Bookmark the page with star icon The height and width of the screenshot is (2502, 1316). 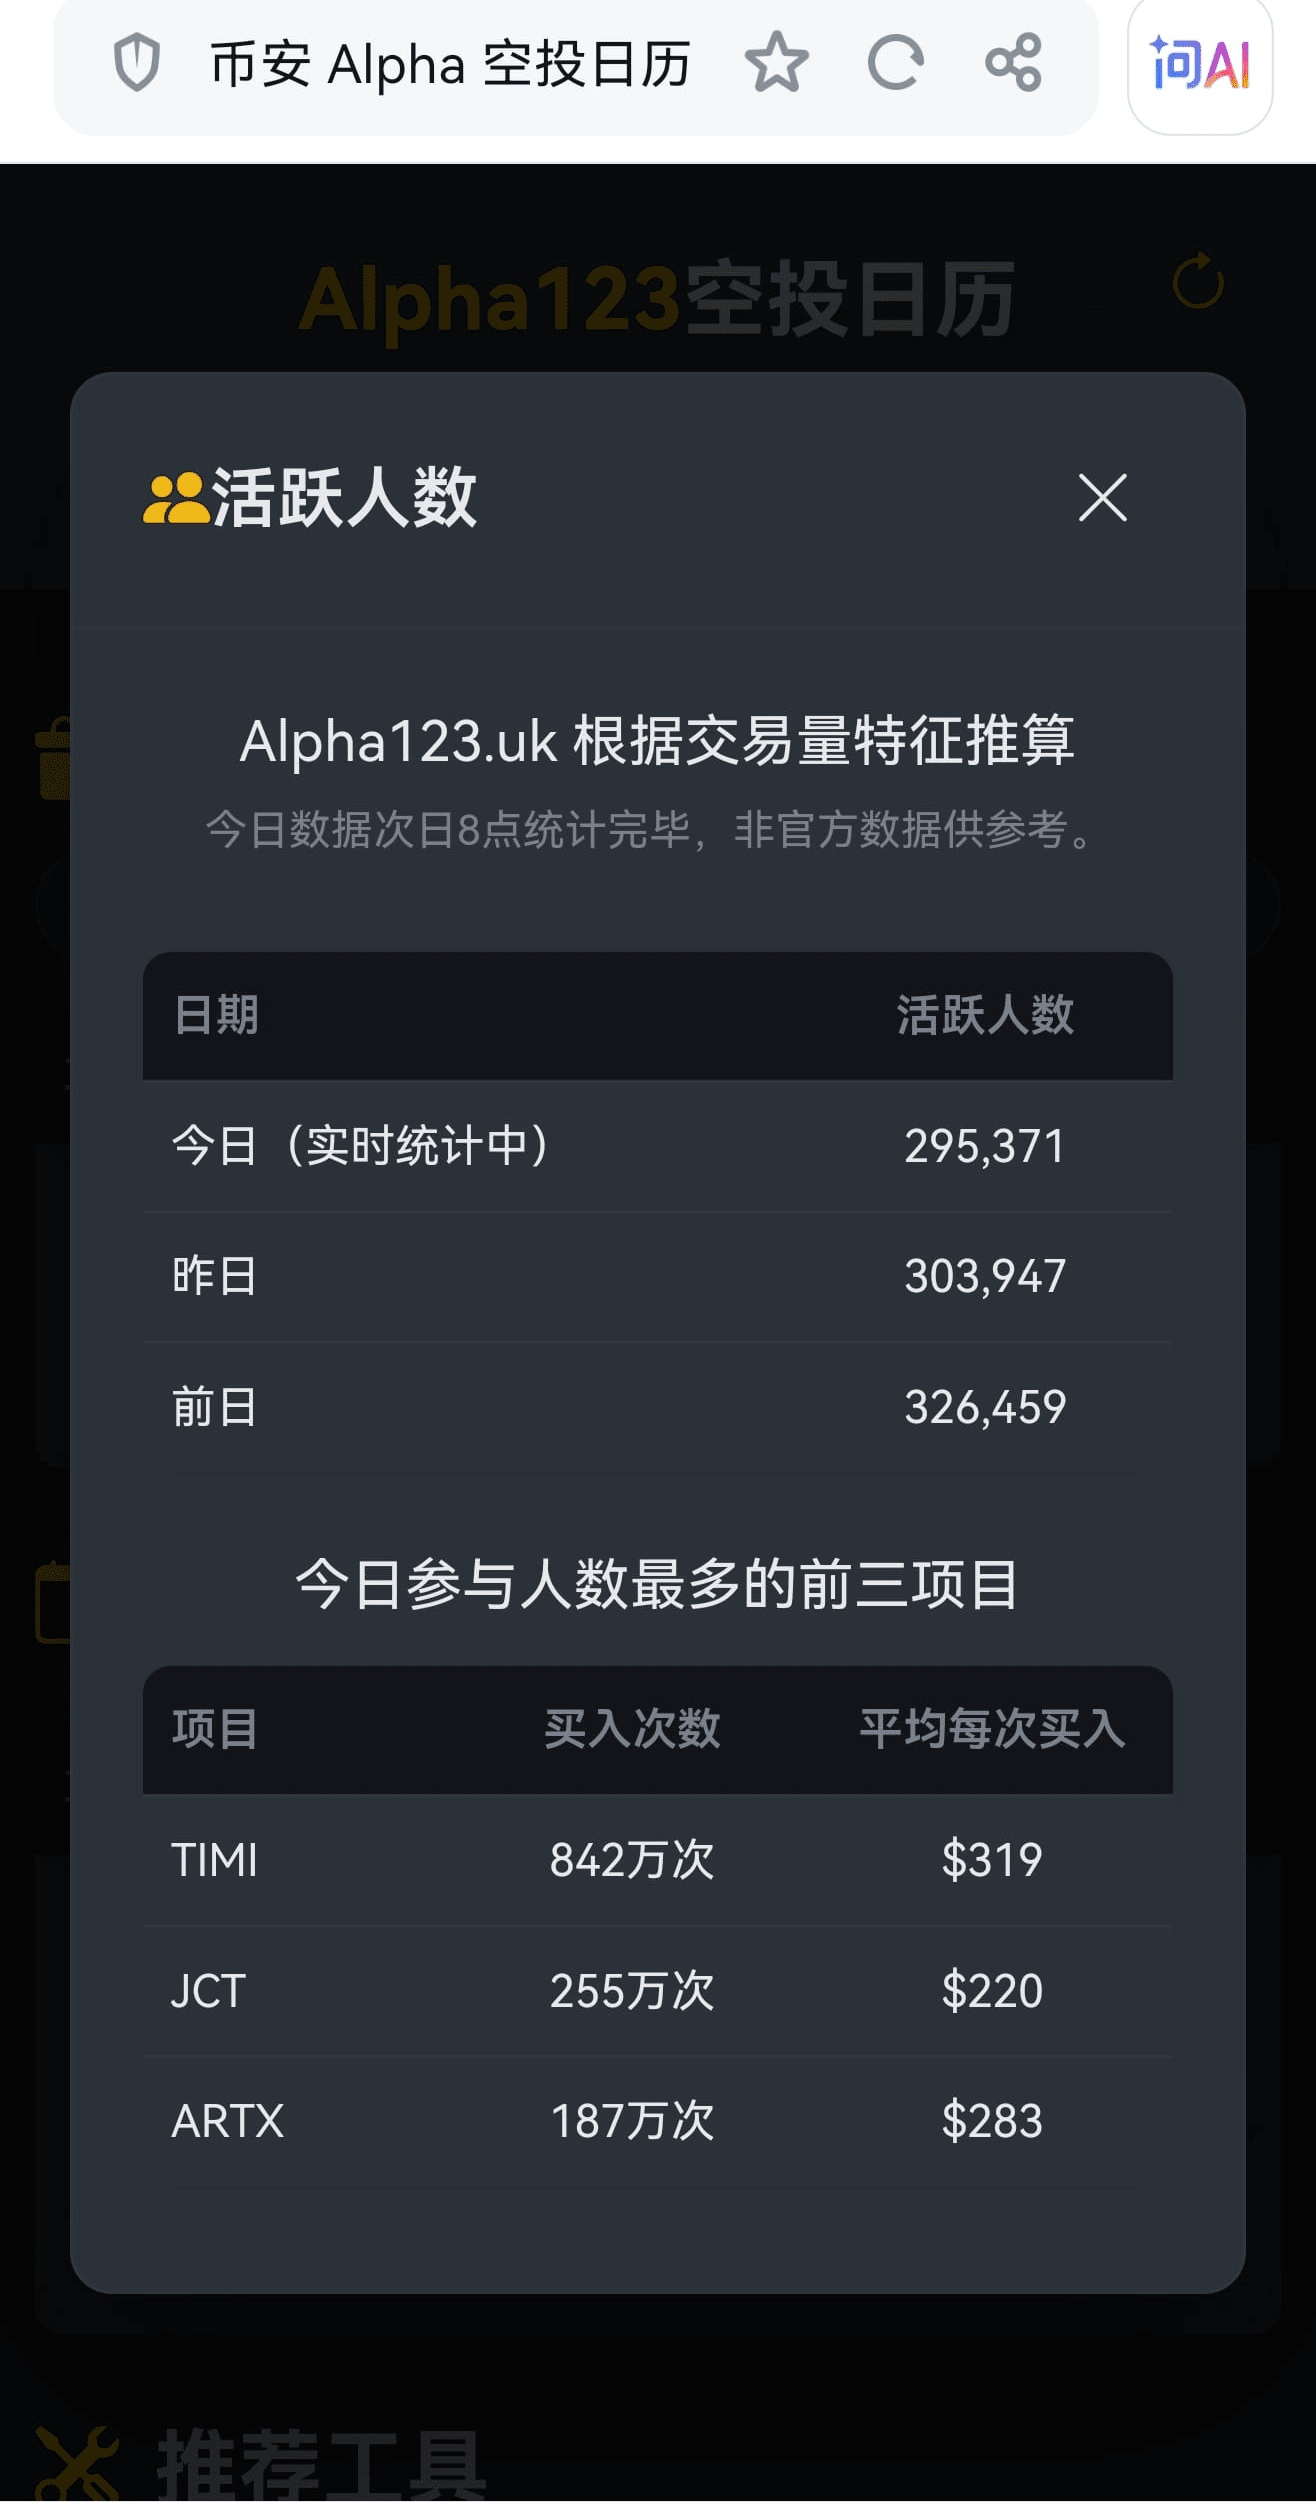[776, 63]
